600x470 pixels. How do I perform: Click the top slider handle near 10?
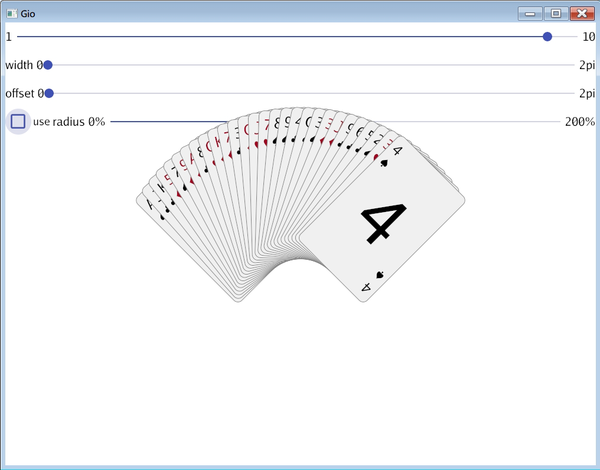click(x=547, y=37)
